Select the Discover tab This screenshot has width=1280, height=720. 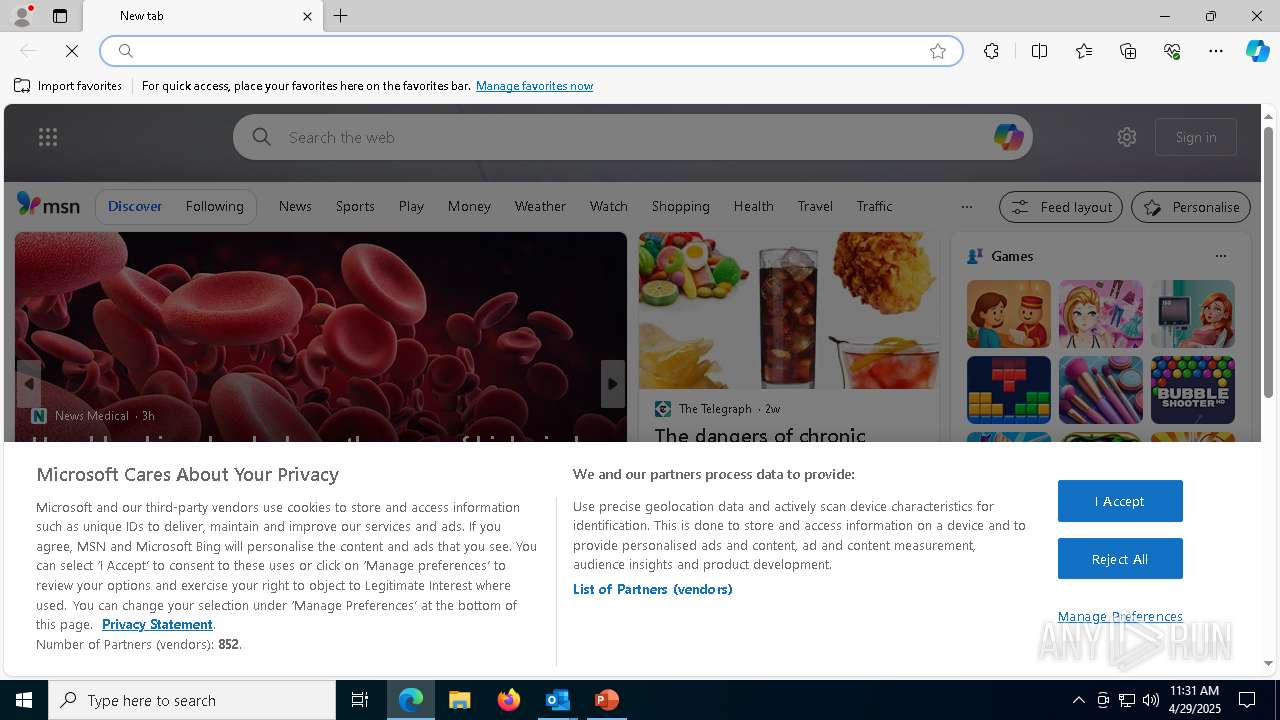tap(135, 206)
